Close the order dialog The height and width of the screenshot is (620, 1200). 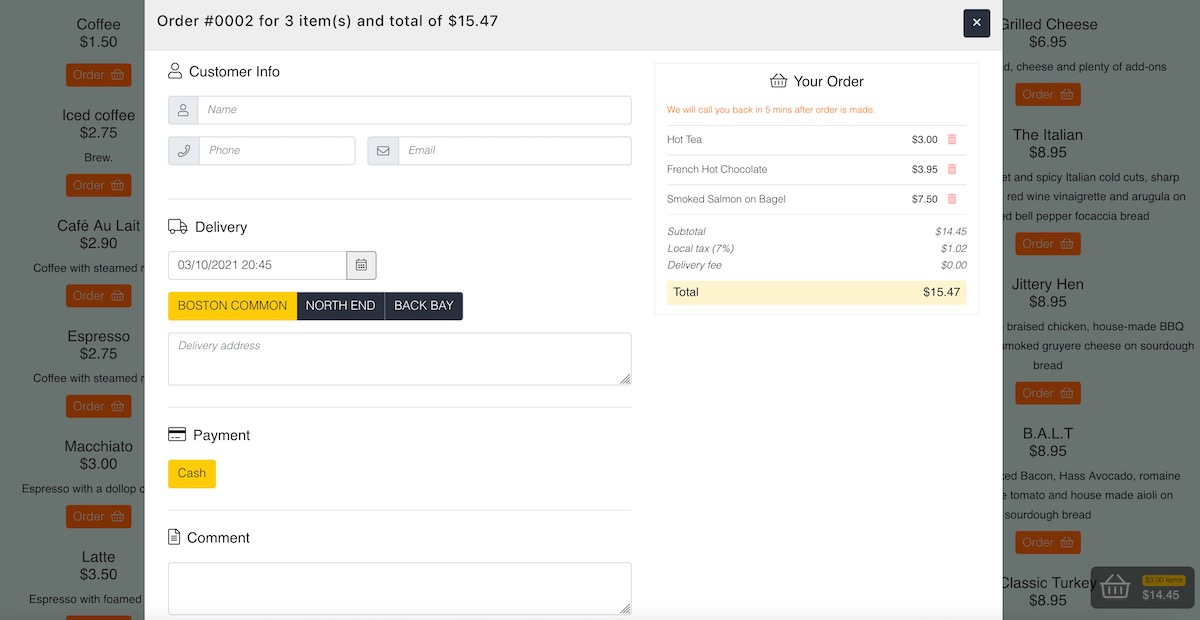(976, 23)
